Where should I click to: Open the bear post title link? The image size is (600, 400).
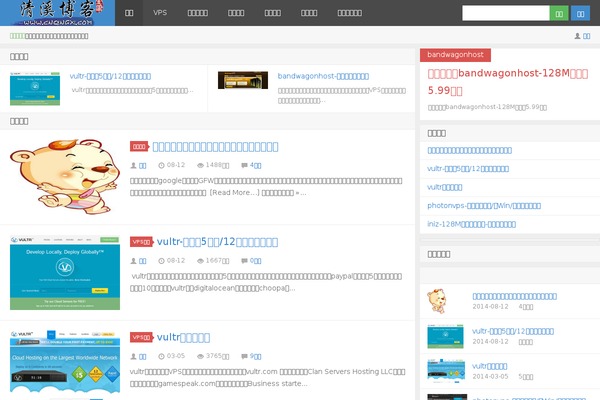tap(215, 147)
